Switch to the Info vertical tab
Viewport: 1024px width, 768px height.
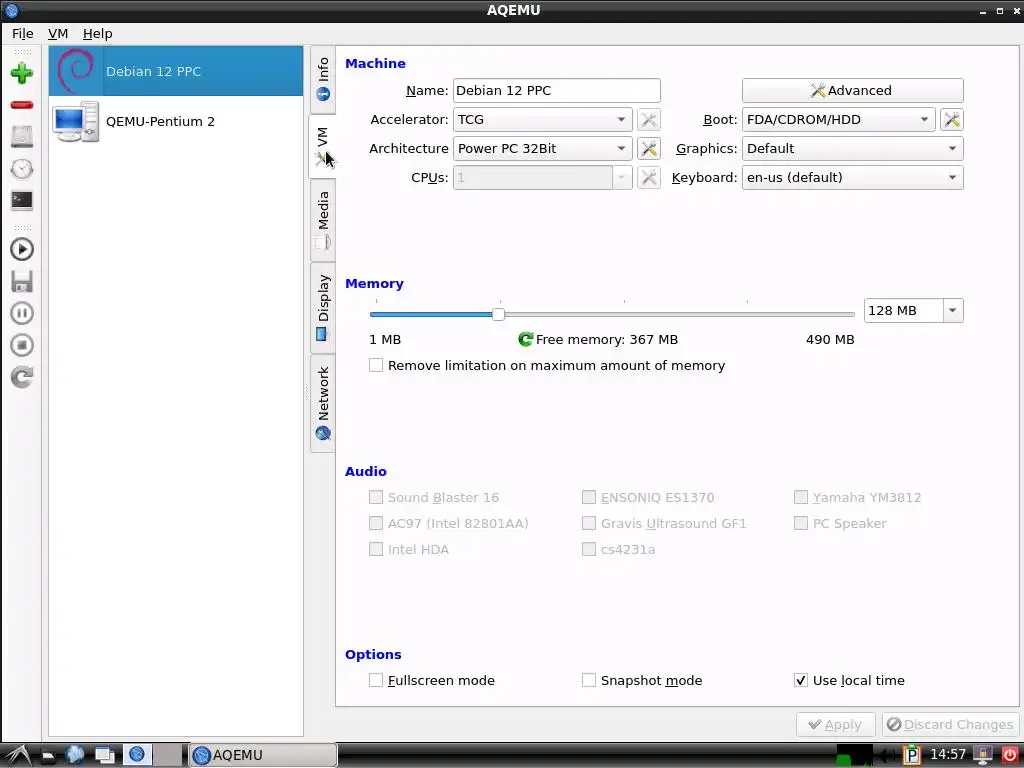323,79
